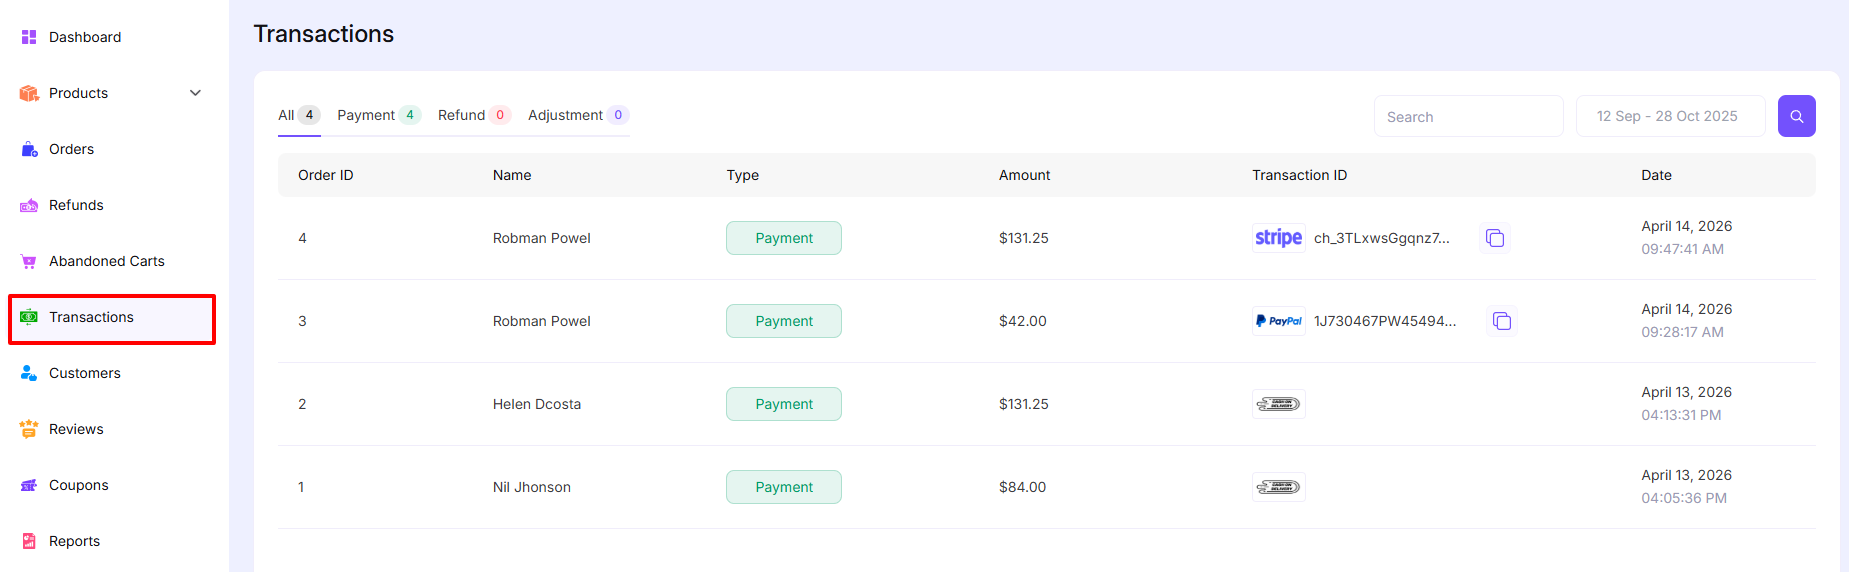The width and height of the screenshot is (1849, 572).
Task: Click the PayPal logo in order 3
Action: point(1278,321)
